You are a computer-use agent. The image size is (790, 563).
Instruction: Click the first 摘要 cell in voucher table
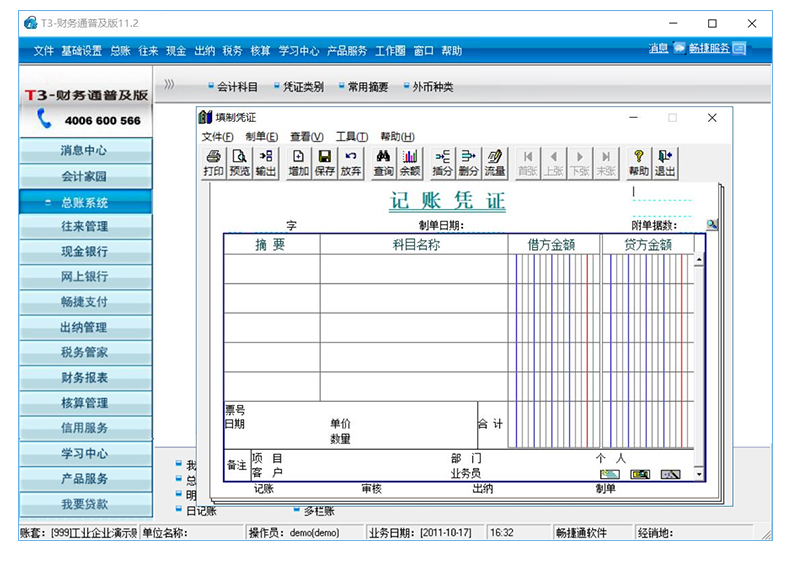[x=271, y=269]
